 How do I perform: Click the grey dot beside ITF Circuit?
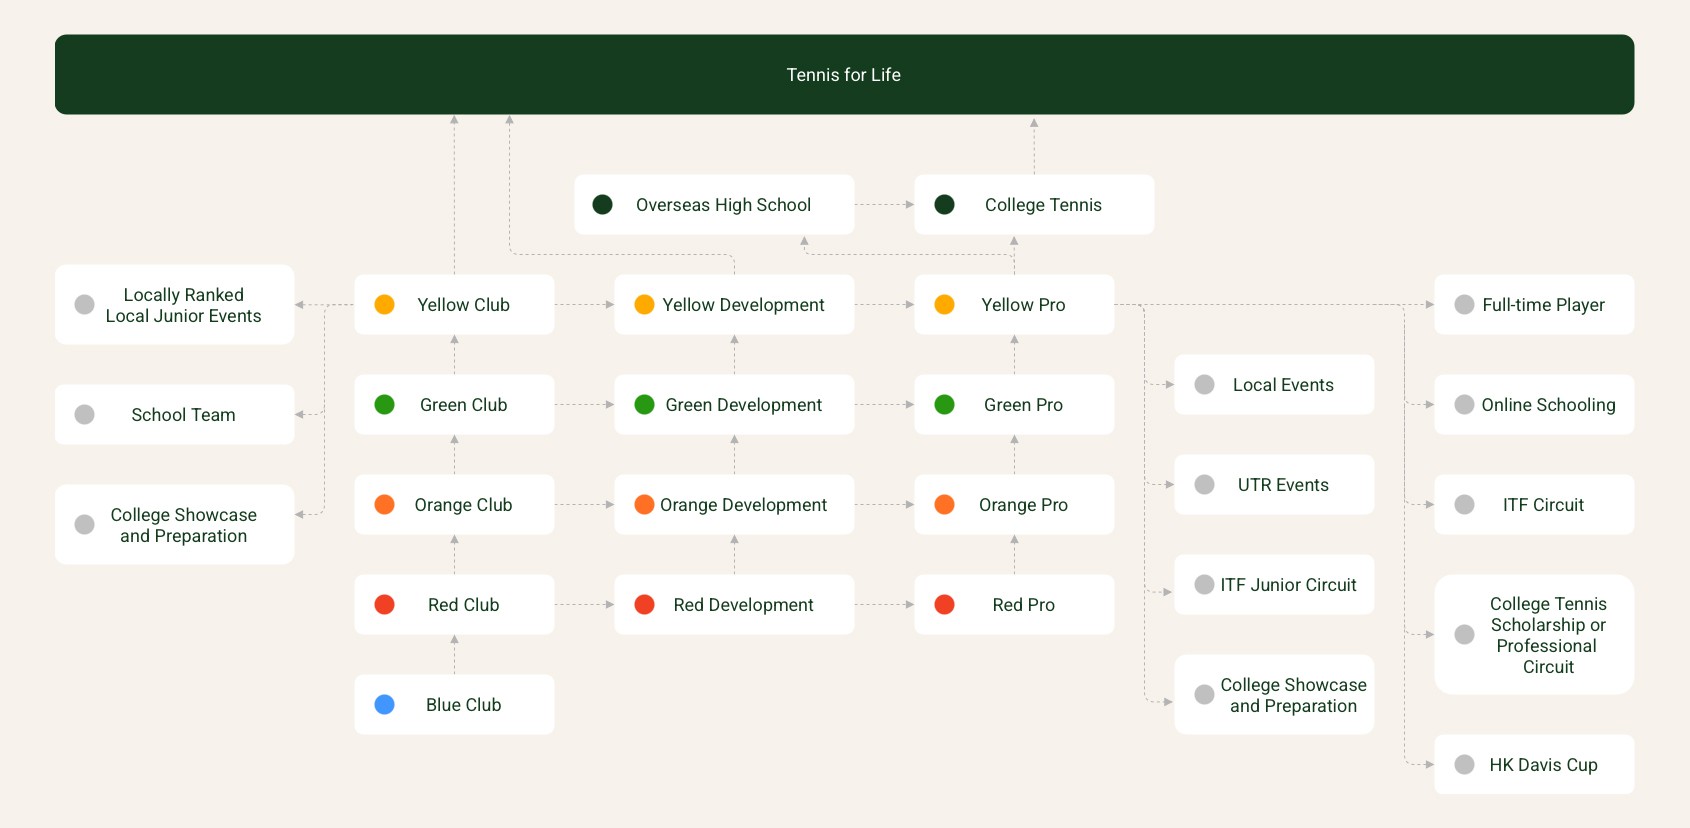[1464, 504]
